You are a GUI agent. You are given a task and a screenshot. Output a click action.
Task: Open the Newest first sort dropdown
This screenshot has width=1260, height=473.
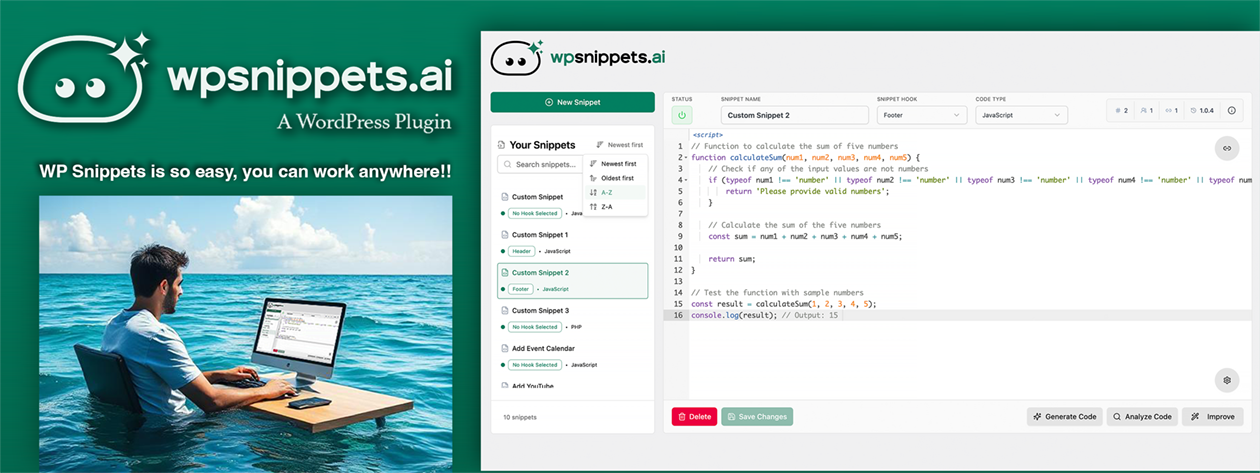click(619, 145)
